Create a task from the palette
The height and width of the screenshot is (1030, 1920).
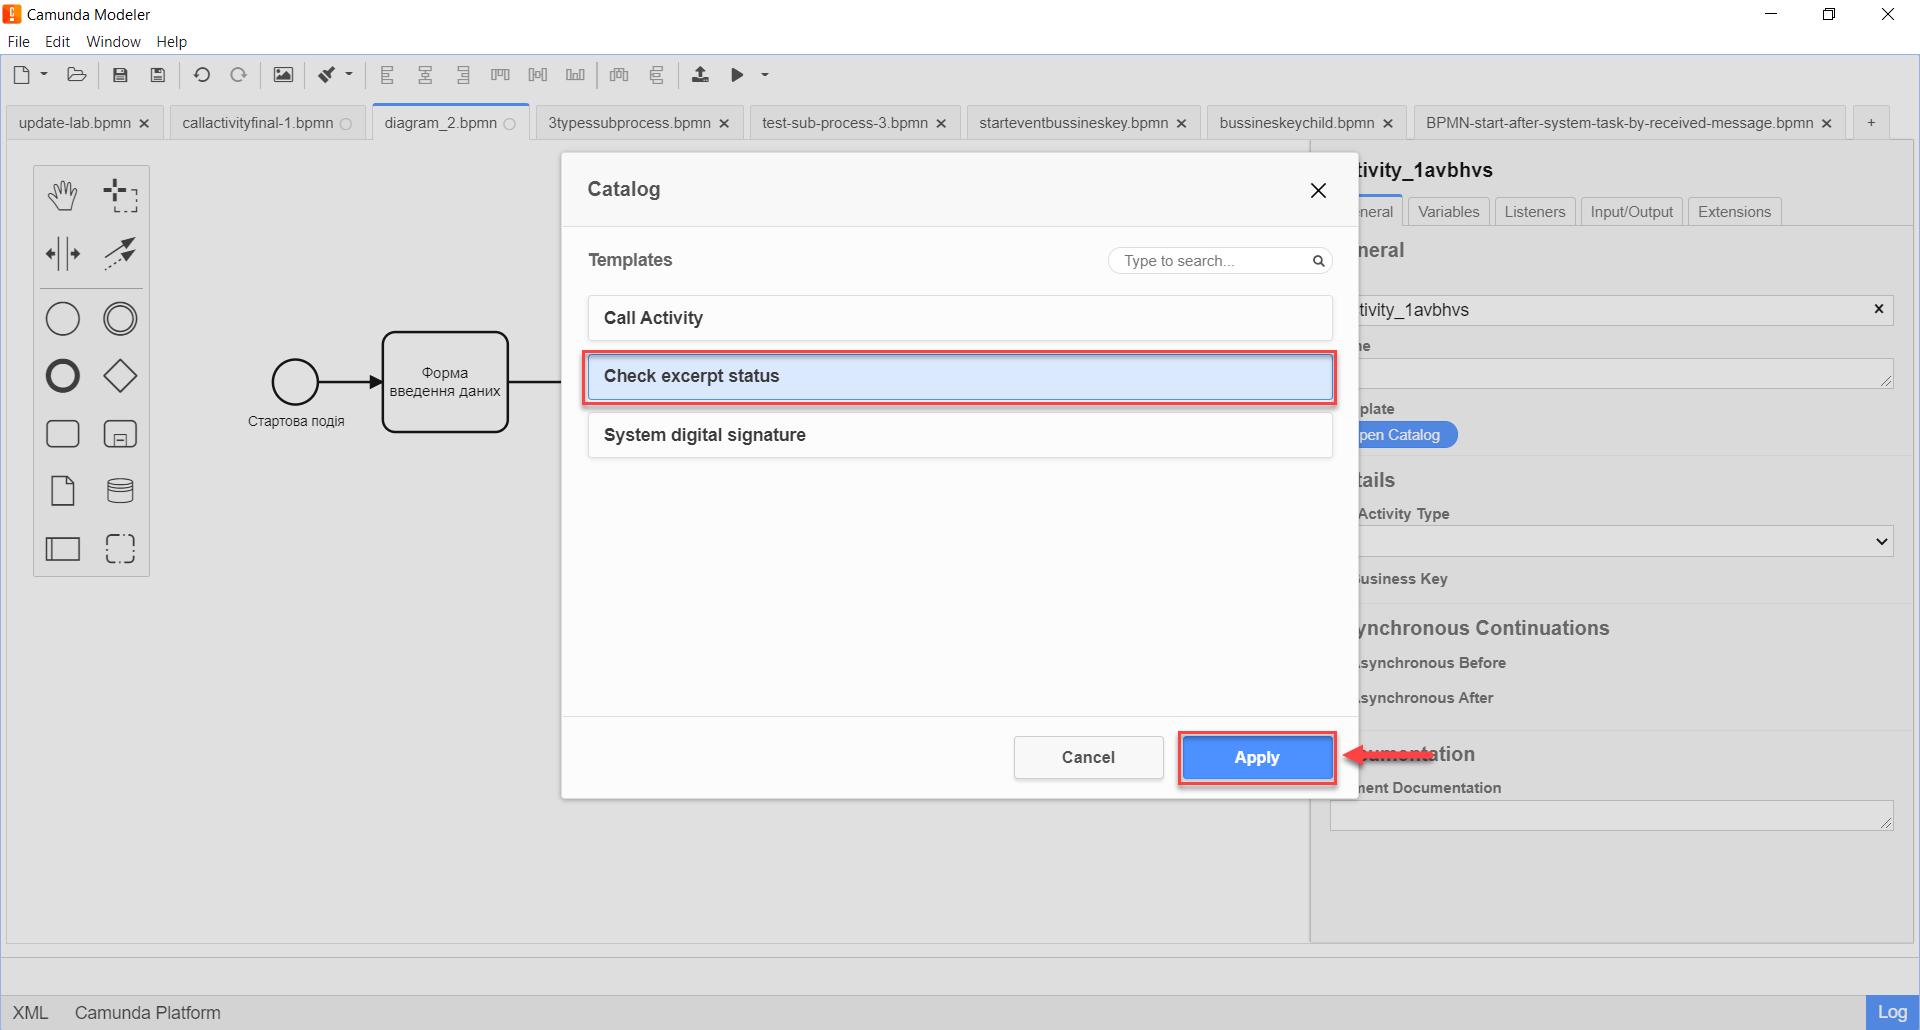[63, 434]
